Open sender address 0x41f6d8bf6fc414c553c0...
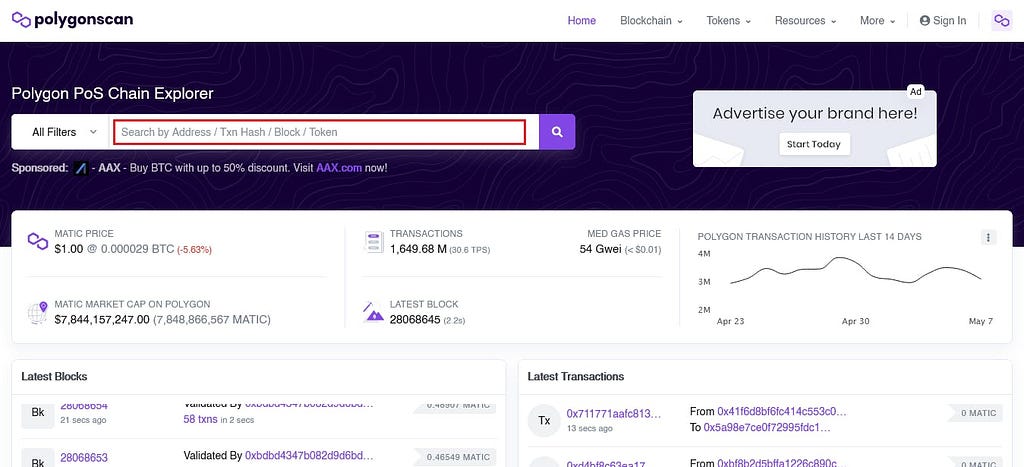 (x=782, y=412)
